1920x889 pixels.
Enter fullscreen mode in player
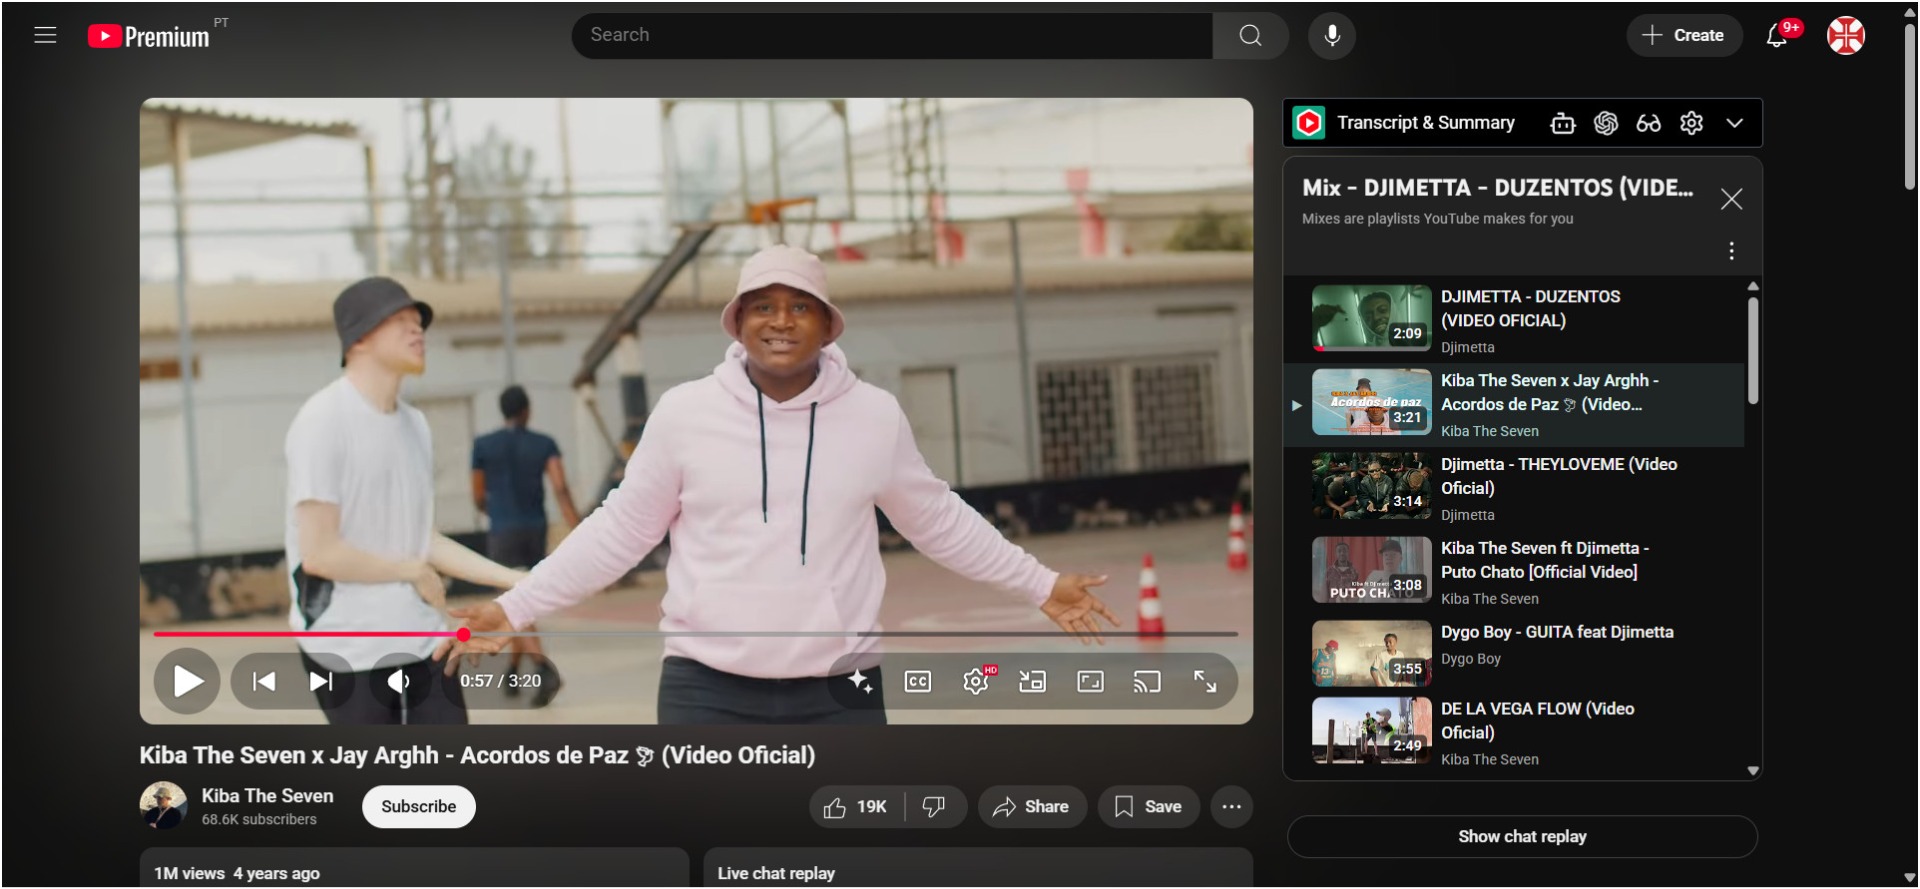click(x=1205, y=682)
